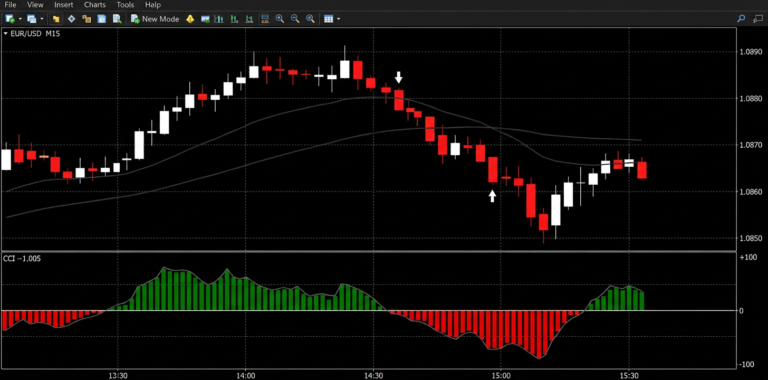The height and width of the screenshot is (380, 768).
Task: Click the chart shift ruler icon
Action: (265, 19)
